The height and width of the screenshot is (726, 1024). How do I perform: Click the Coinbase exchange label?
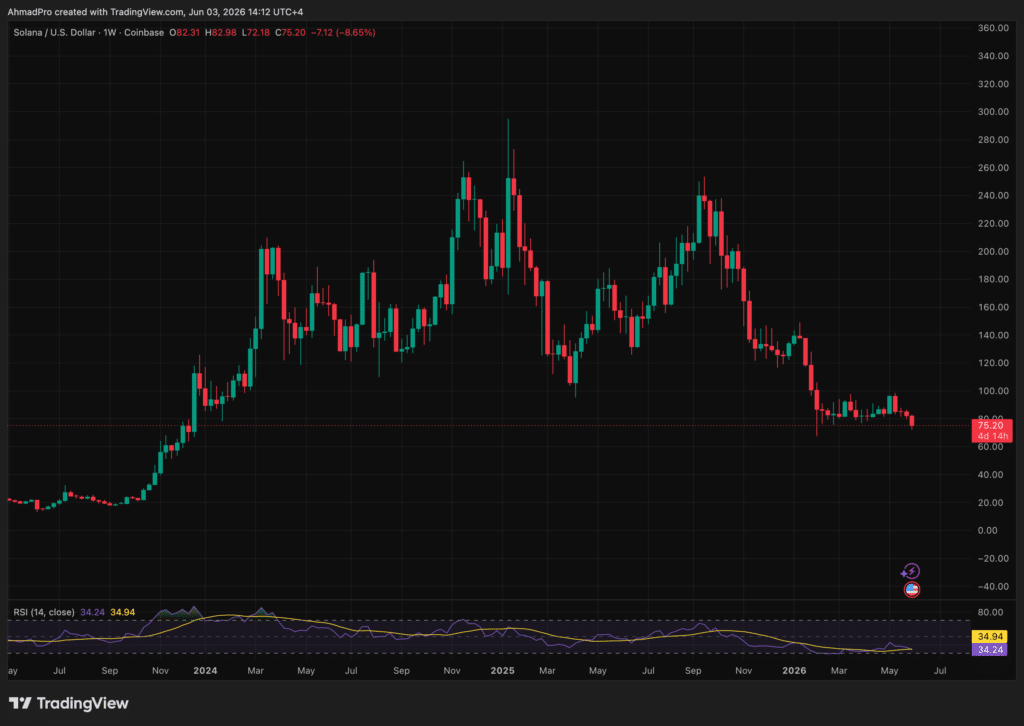click(144, 33)
